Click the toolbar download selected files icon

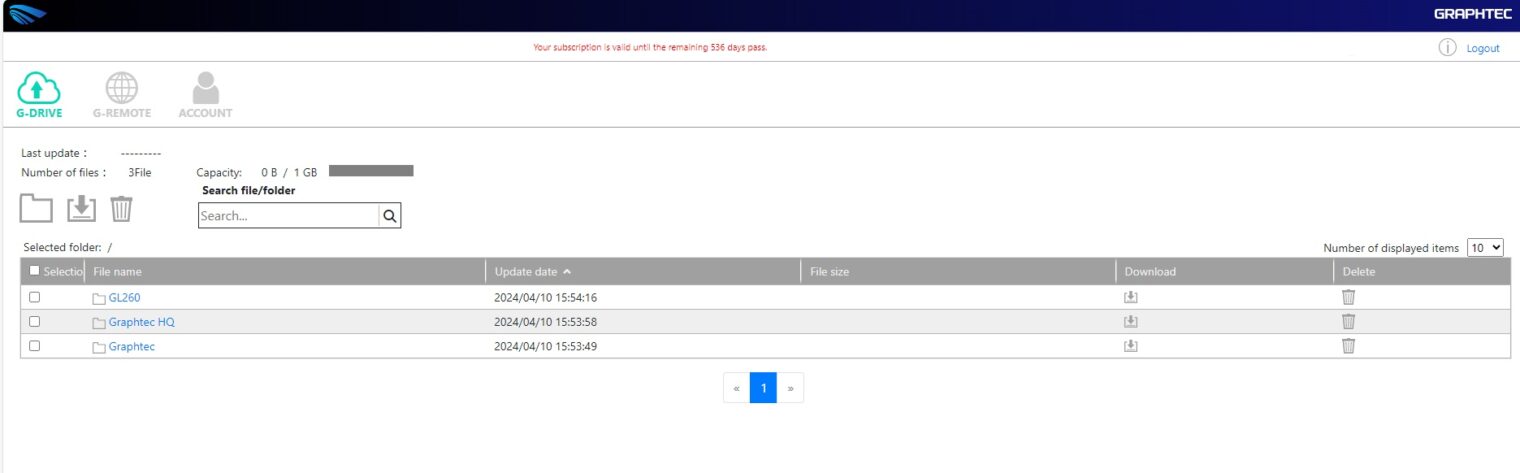point(81,209)
